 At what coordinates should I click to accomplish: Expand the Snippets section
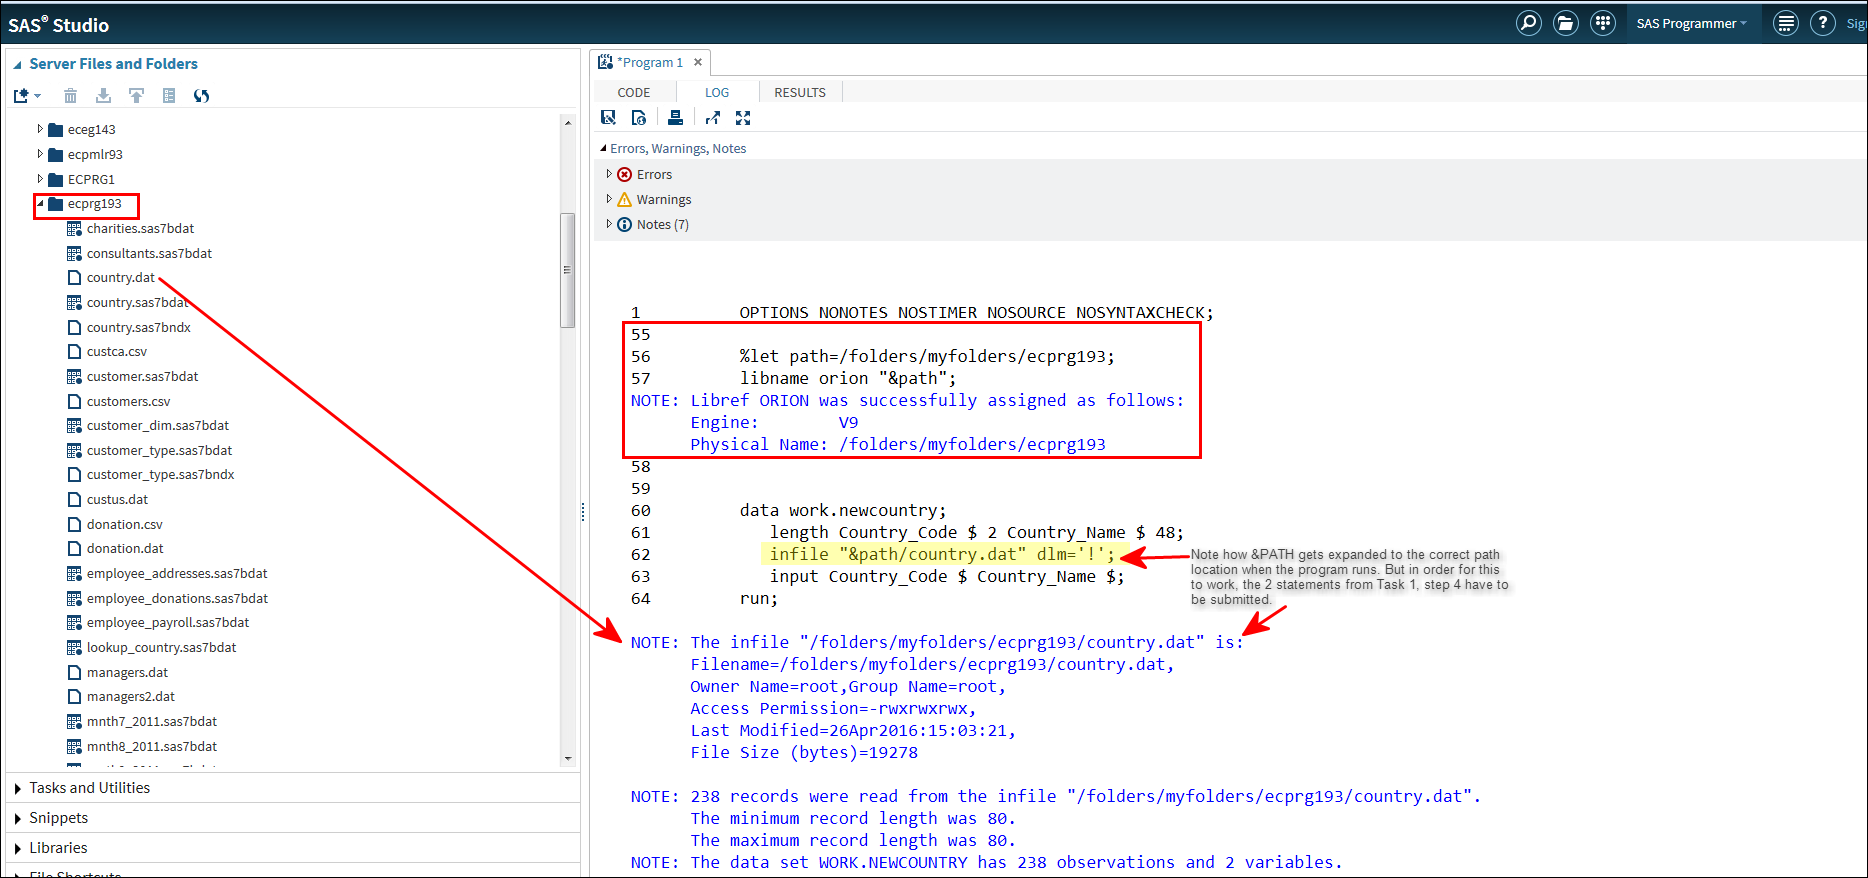(18, 819)
